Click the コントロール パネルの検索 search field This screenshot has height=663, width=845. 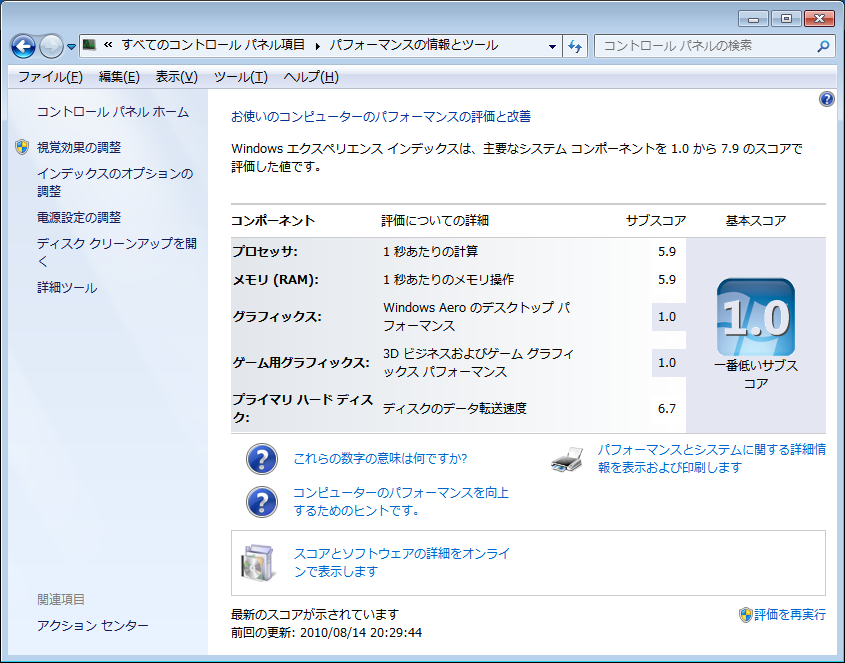704,46
